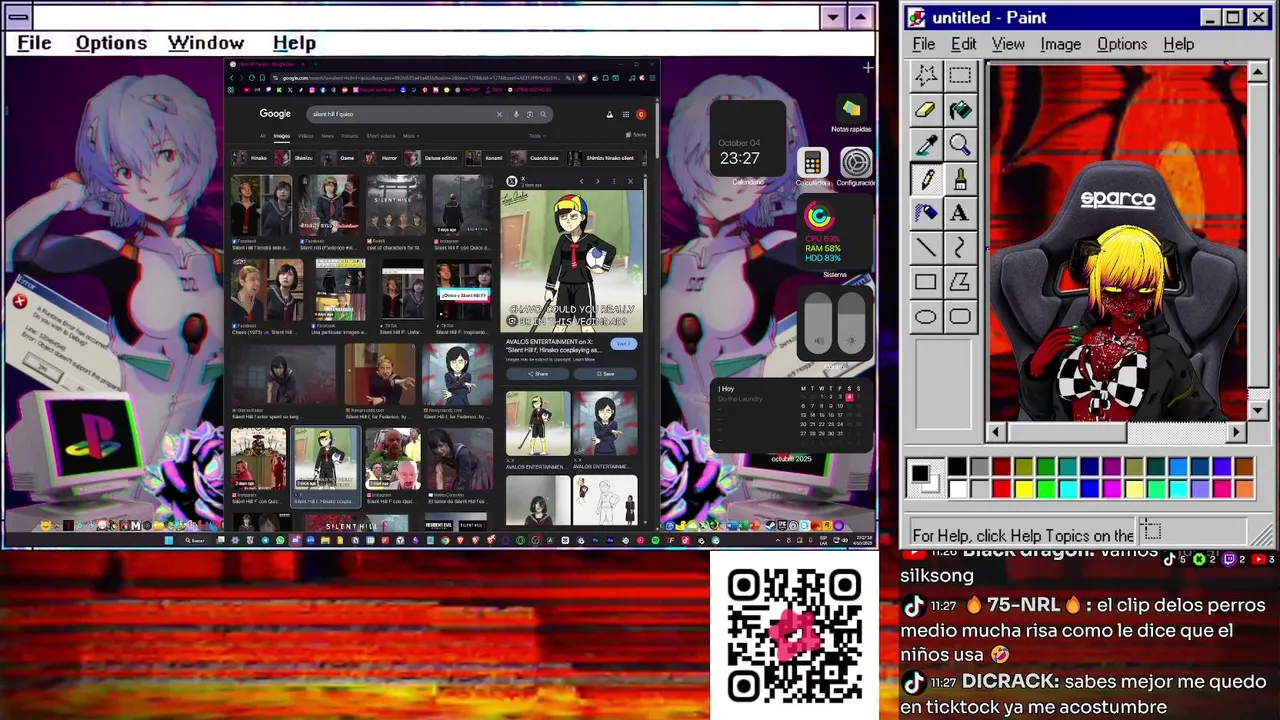Filter results with the Horror chip
Image resolution: width=1280 pixels, height=720 pixels.
click(x=382, y=158)
